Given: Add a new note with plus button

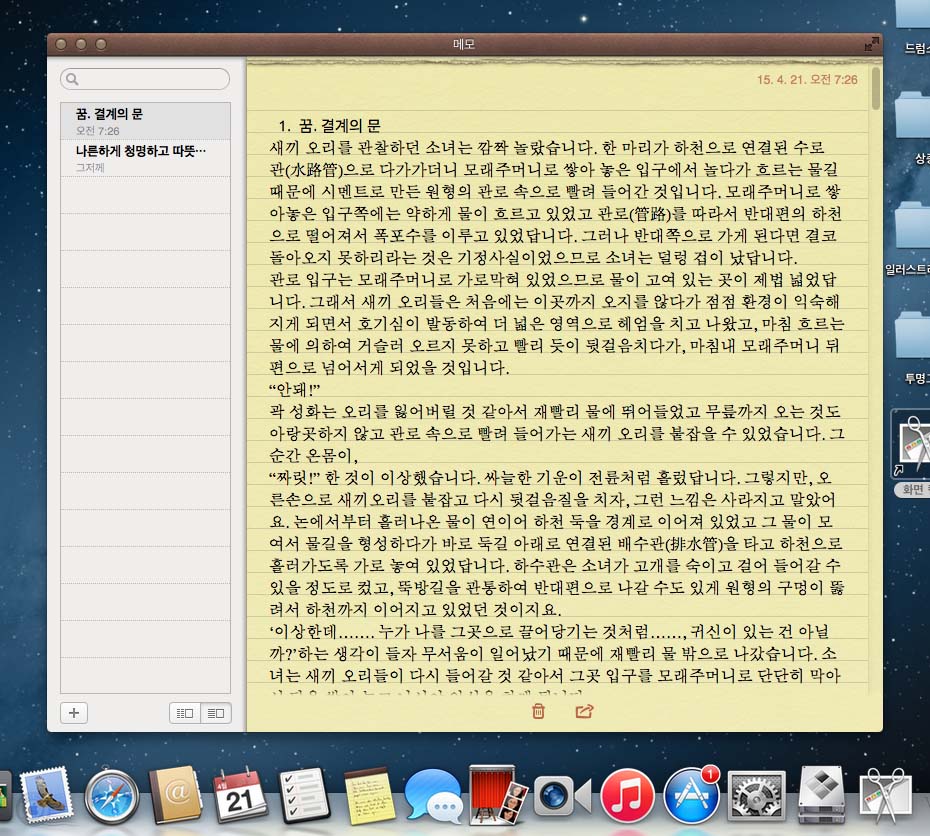Looking at the screenshot, I should tap(75, 713).
